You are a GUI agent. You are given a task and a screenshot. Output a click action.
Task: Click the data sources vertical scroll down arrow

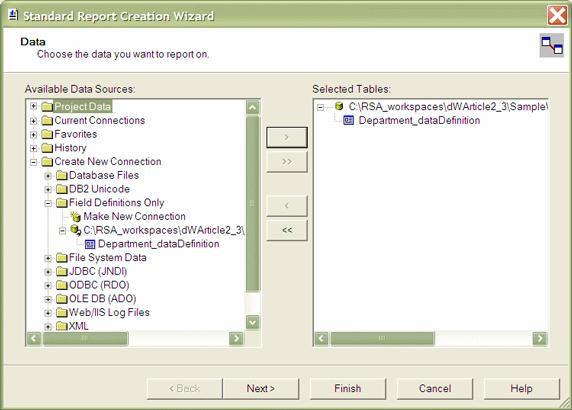252,322
